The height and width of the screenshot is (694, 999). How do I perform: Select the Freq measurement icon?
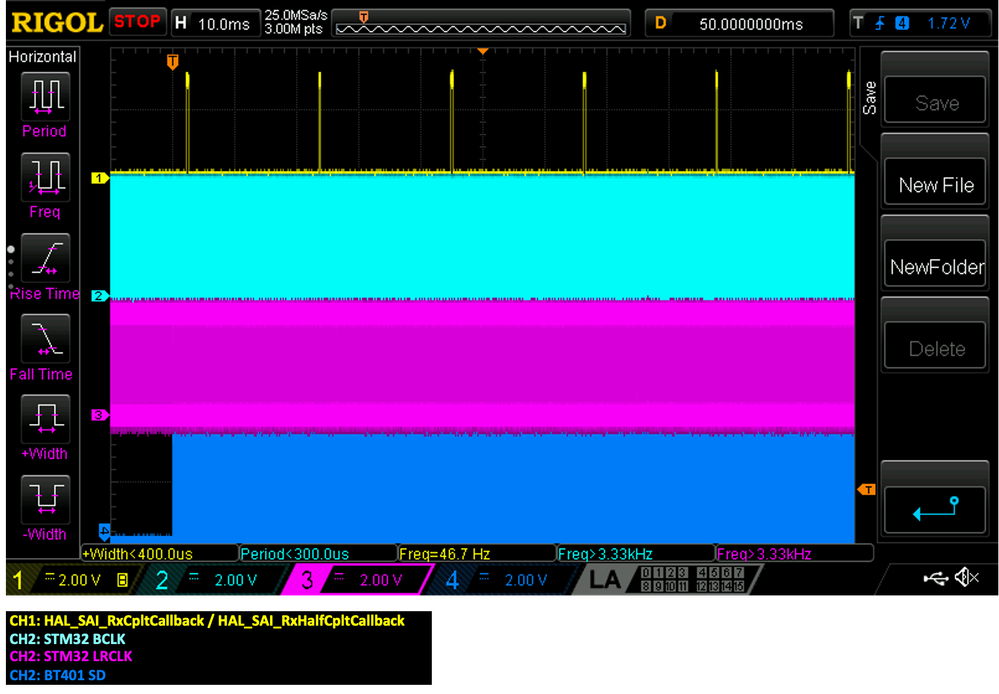[x=45, y=177]
